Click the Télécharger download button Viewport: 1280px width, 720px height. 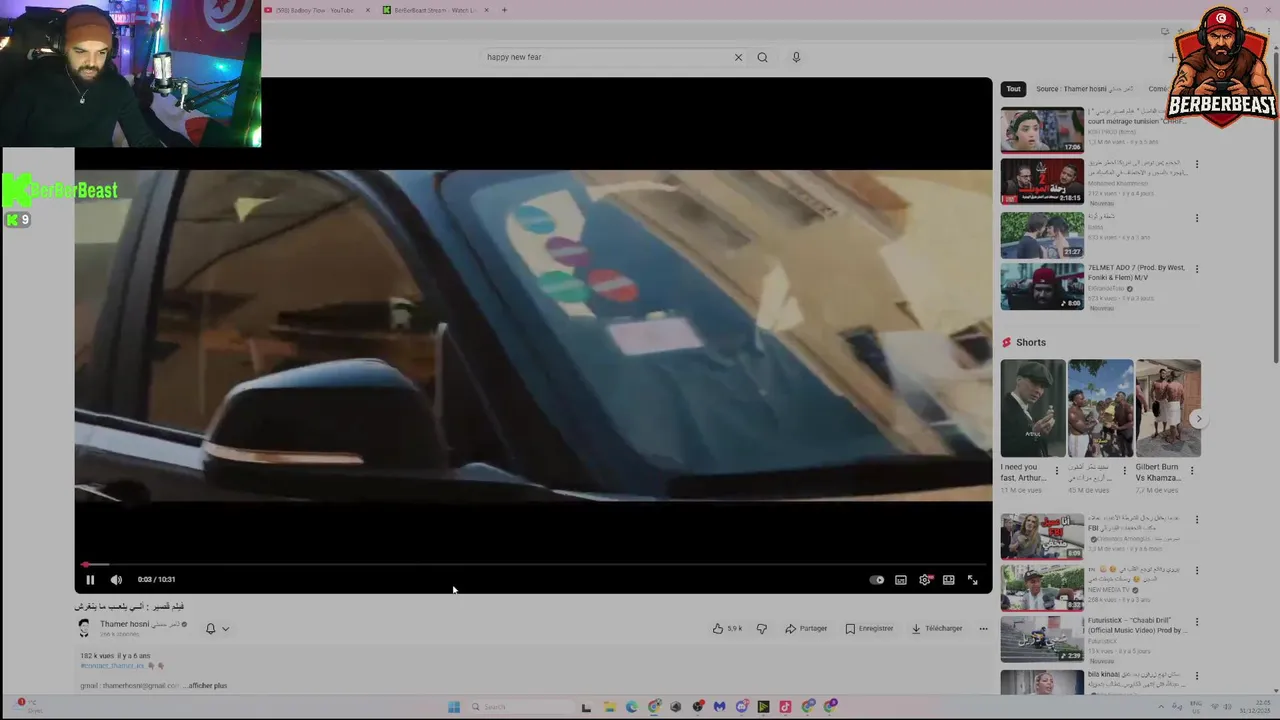coord(937,629)
